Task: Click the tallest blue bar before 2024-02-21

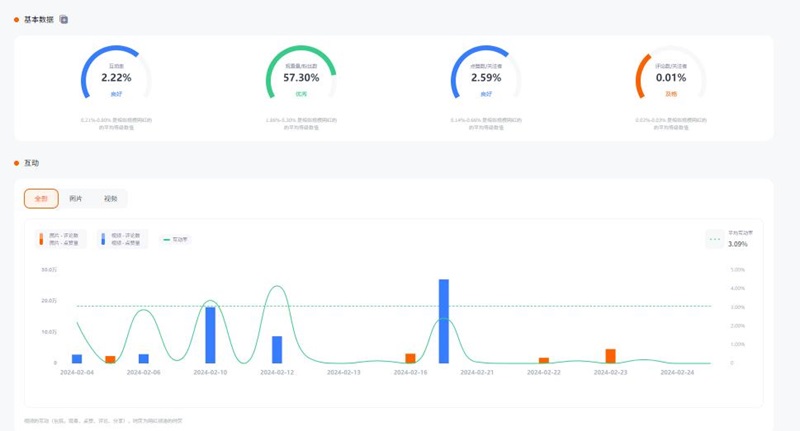Action: pyautogui.click(x=444, y=320)
